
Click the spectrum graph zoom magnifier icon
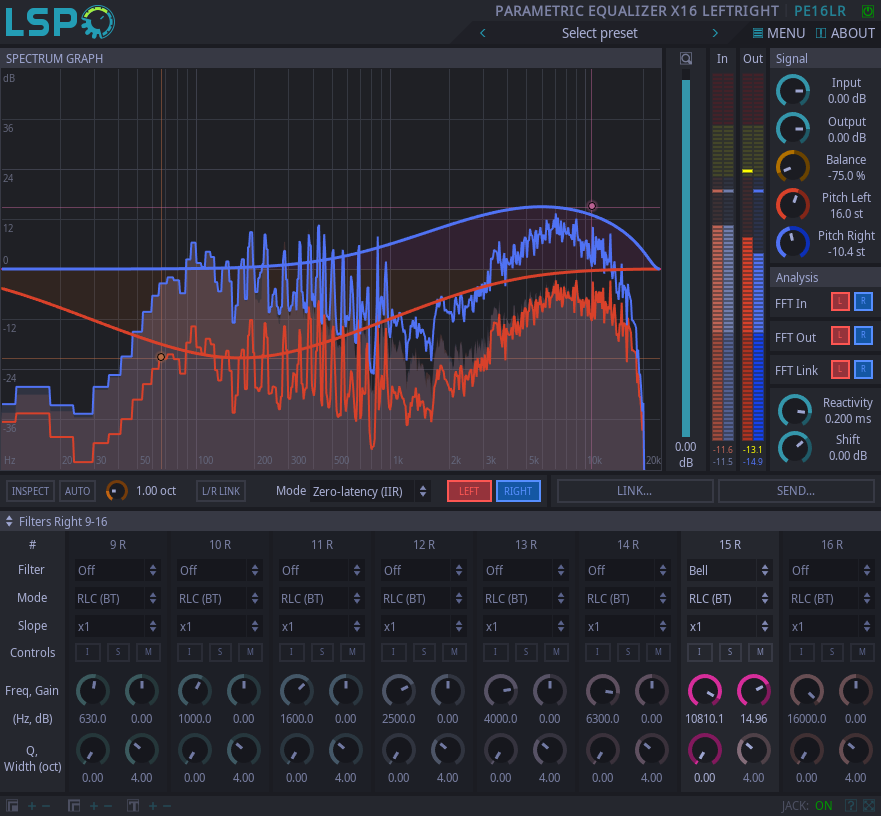pyautogui.click(x=685, y=59)
